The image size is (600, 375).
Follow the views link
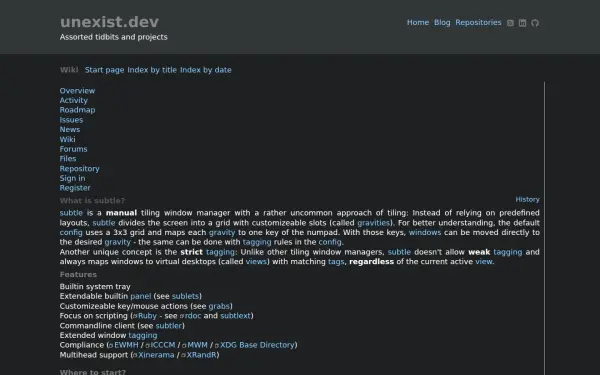coord(256,261)
